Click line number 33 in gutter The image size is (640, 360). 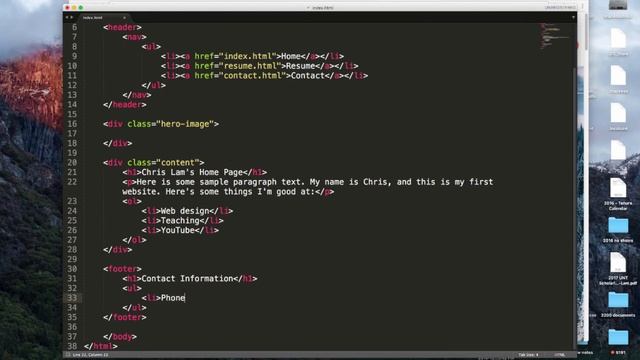72,298
